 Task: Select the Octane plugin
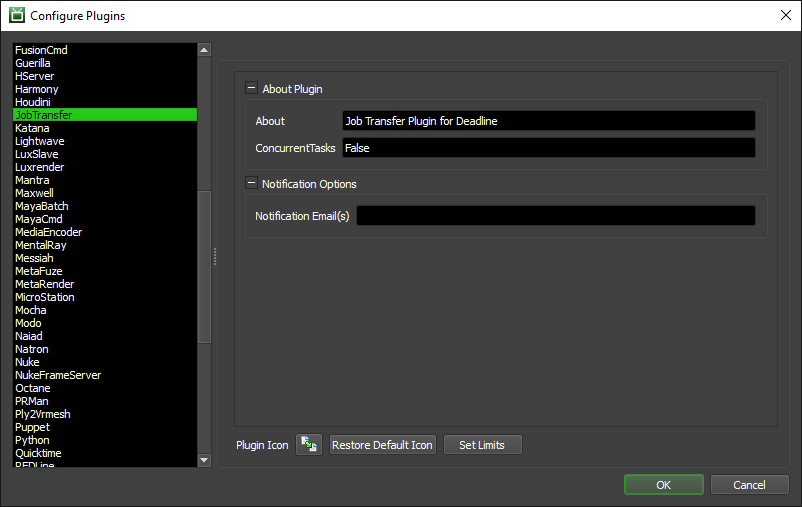click(x=33, y=388)
